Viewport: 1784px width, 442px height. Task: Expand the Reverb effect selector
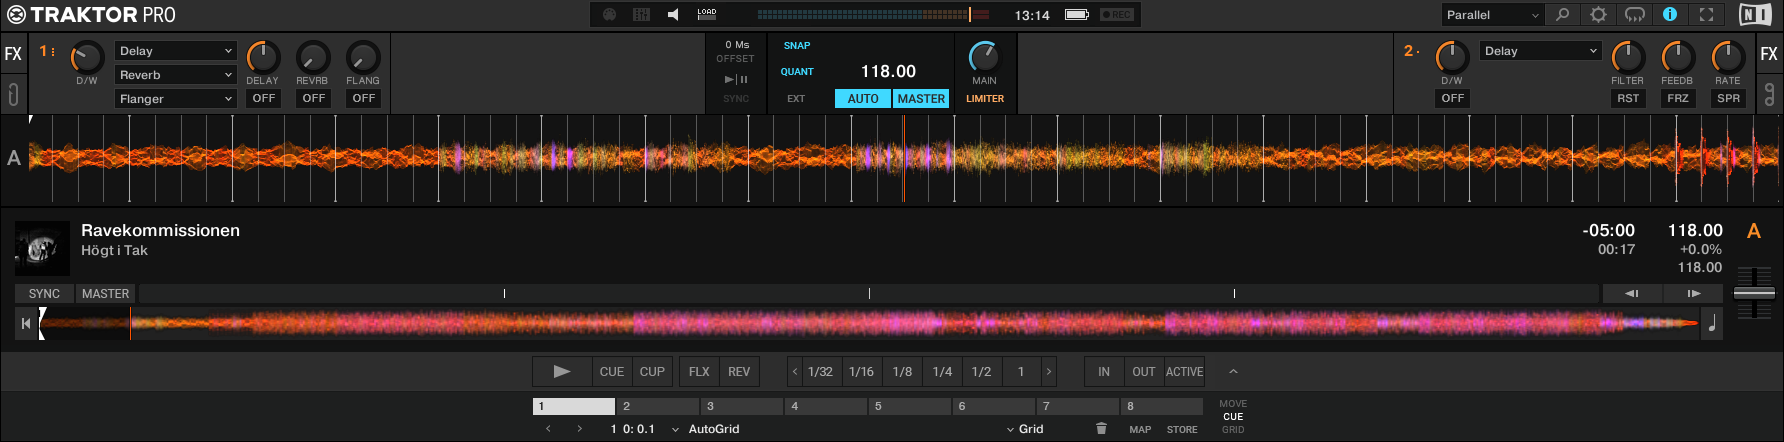click(x=175, y=75)
